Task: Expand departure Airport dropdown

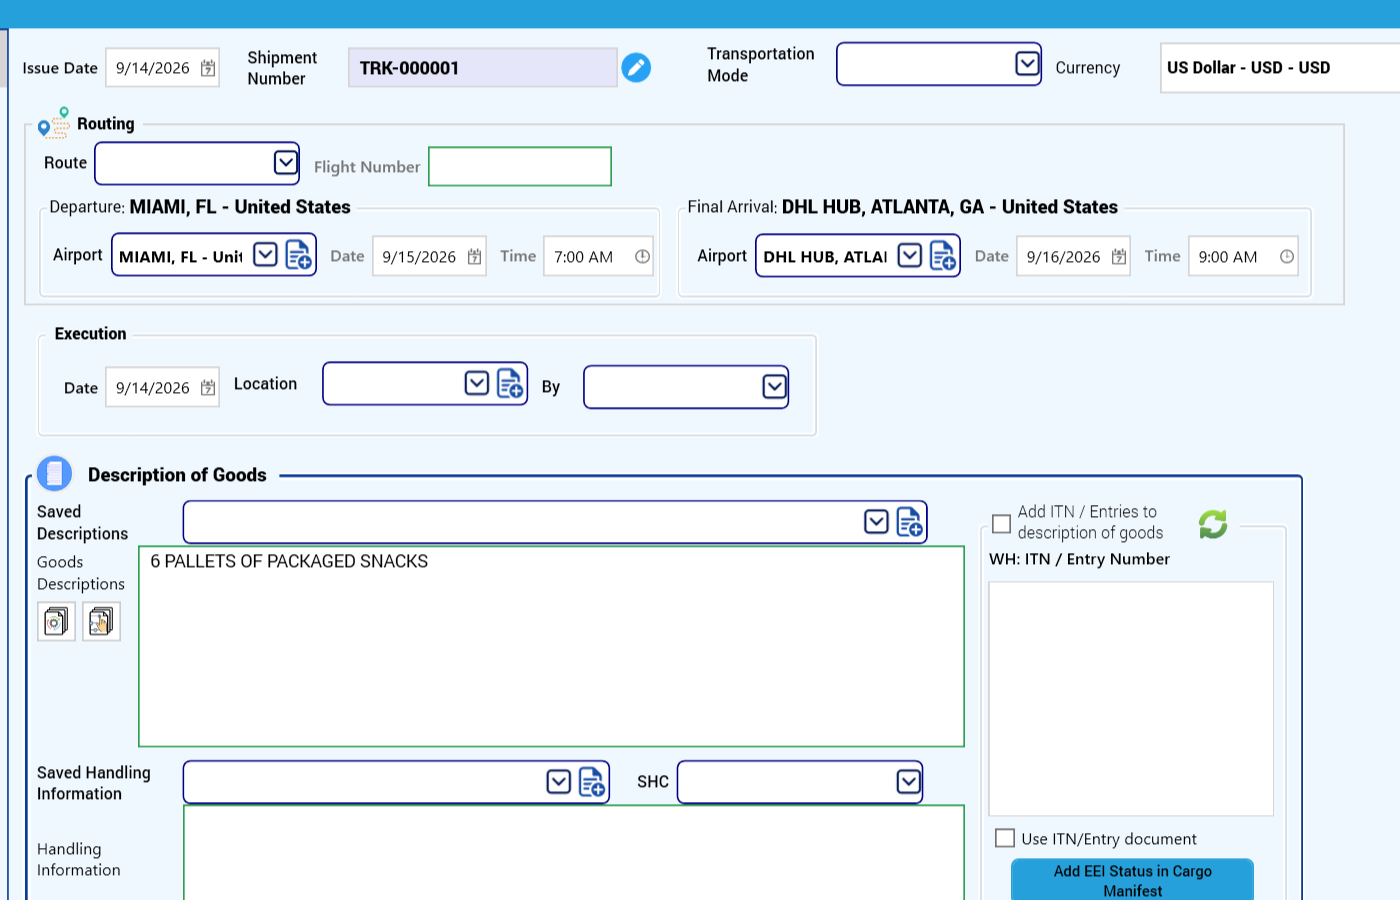Action: [265, 255]
